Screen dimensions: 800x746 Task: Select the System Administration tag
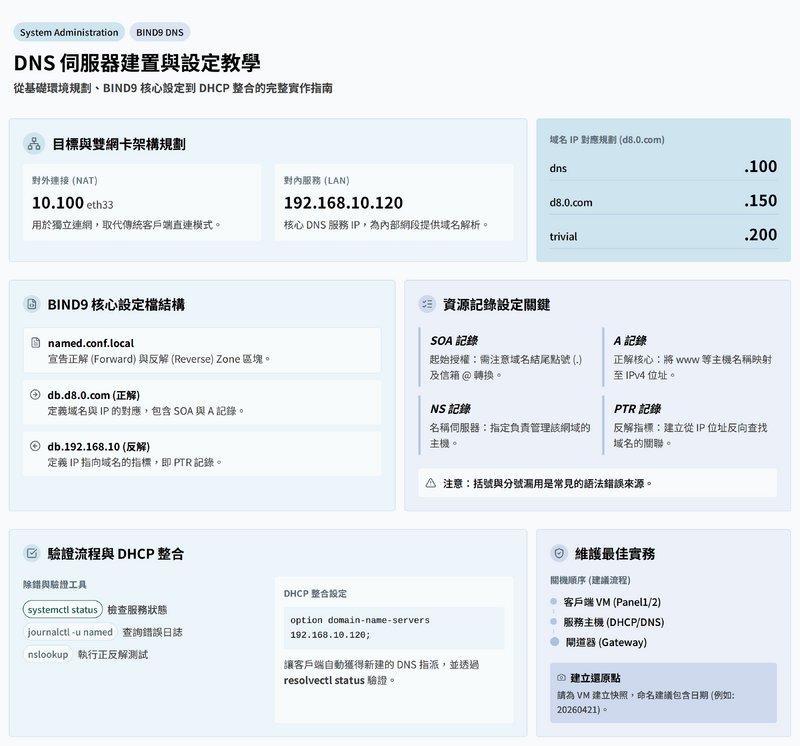(69, 33)
